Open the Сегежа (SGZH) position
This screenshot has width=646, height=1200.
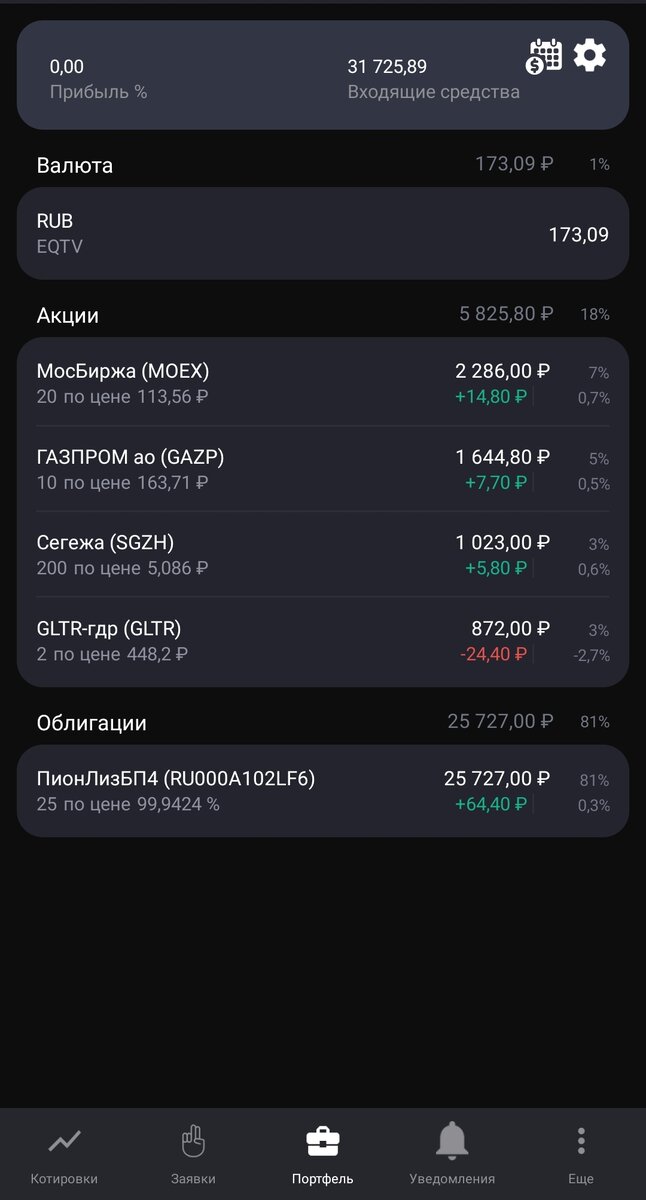pos(323,555)
